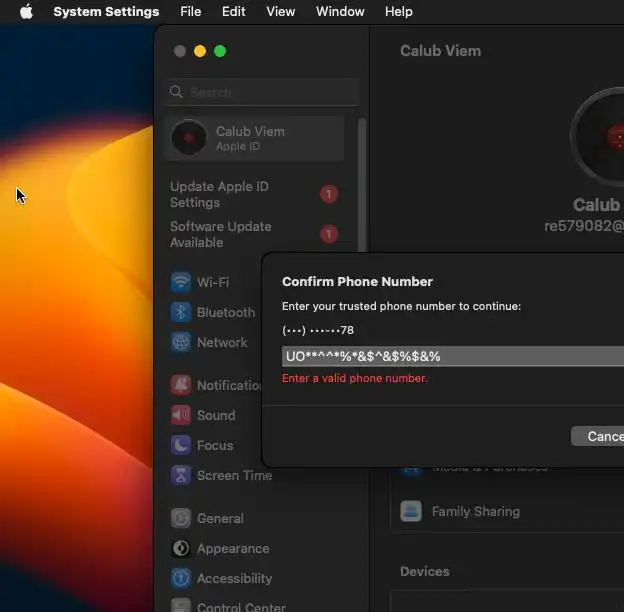Click the Confirm Phone Number heading
Viewport: 624px width, 612px height.
[x=357, y=281]
